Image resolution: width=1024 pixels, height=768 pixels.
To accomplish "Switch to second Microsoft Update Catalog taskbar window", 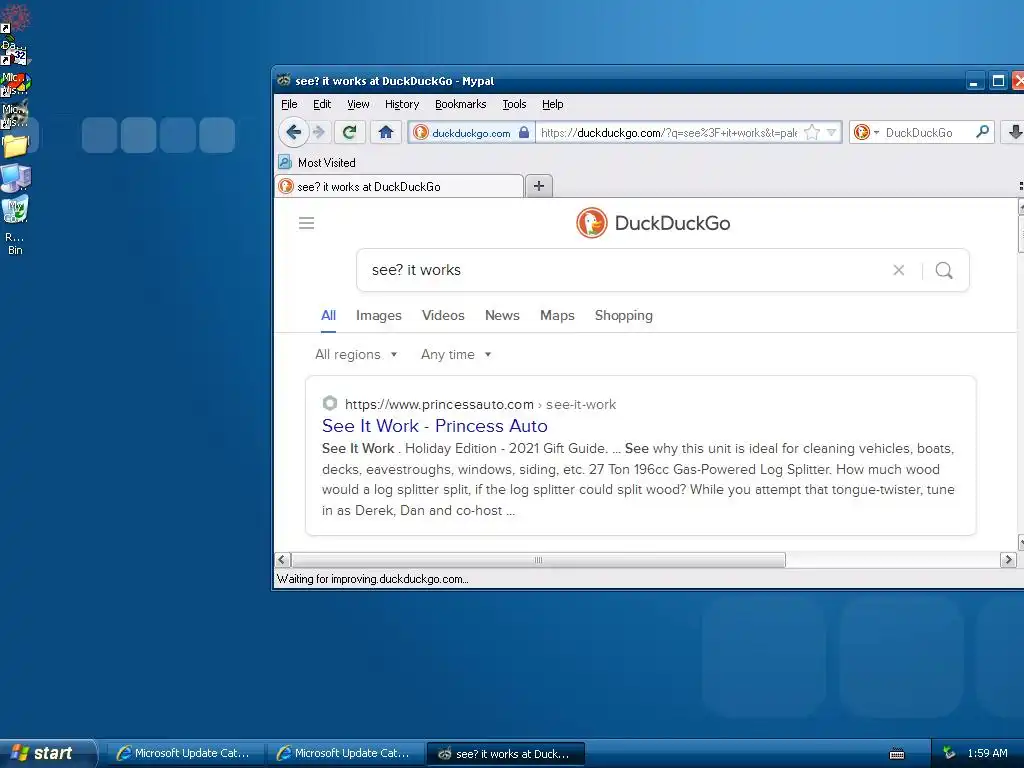I will click(x=345, y=753).
